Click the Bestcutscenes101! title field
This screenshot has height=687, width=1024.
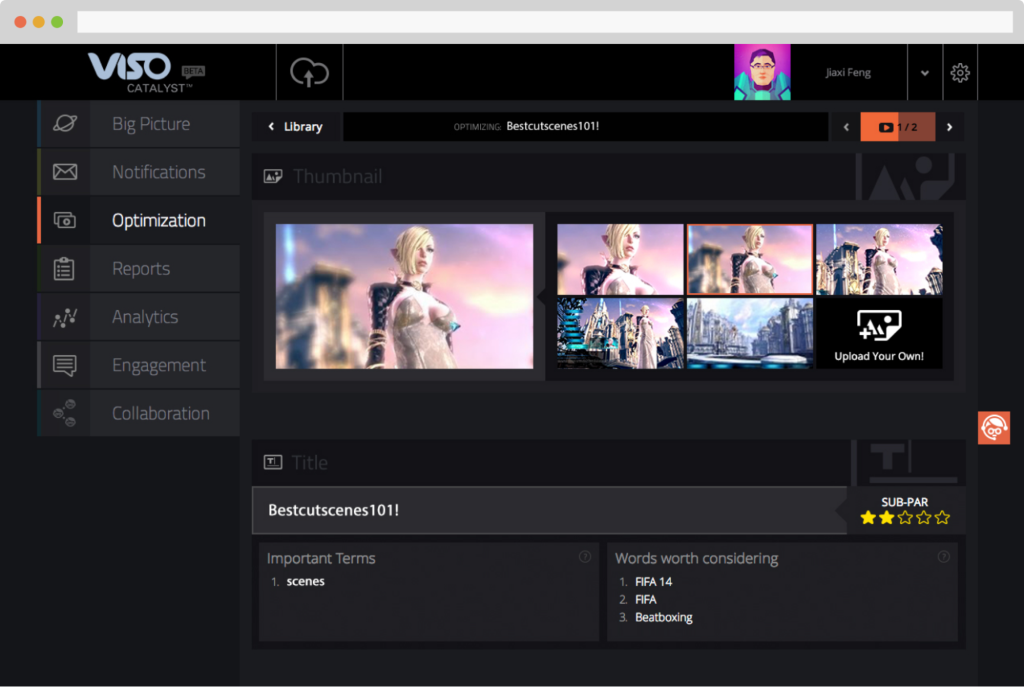point(548,510)
